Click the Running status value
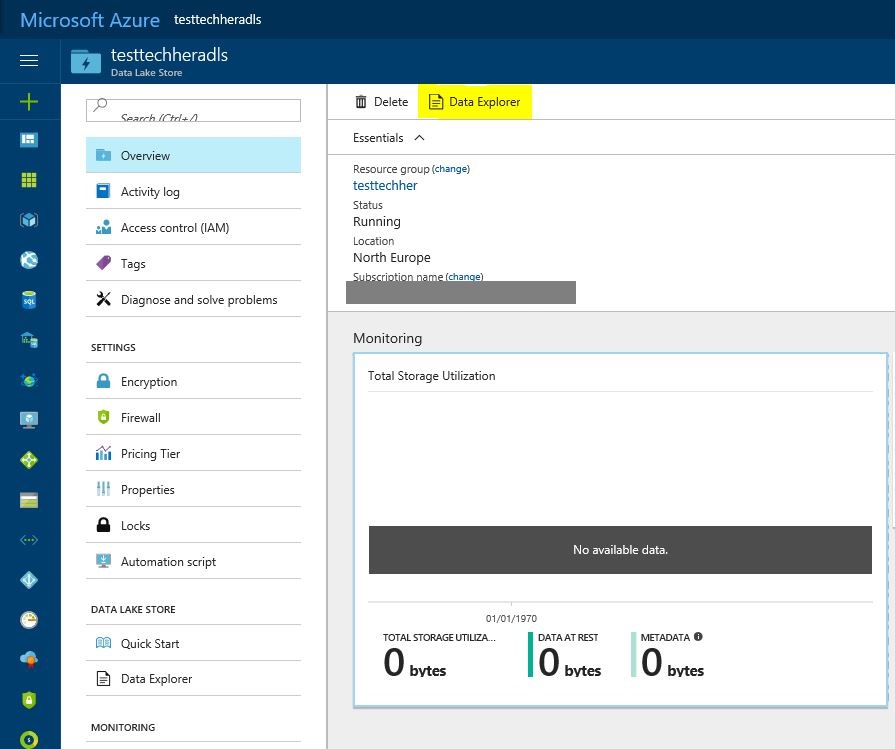This screenshot has height=749, width=895. click(377, 222)
